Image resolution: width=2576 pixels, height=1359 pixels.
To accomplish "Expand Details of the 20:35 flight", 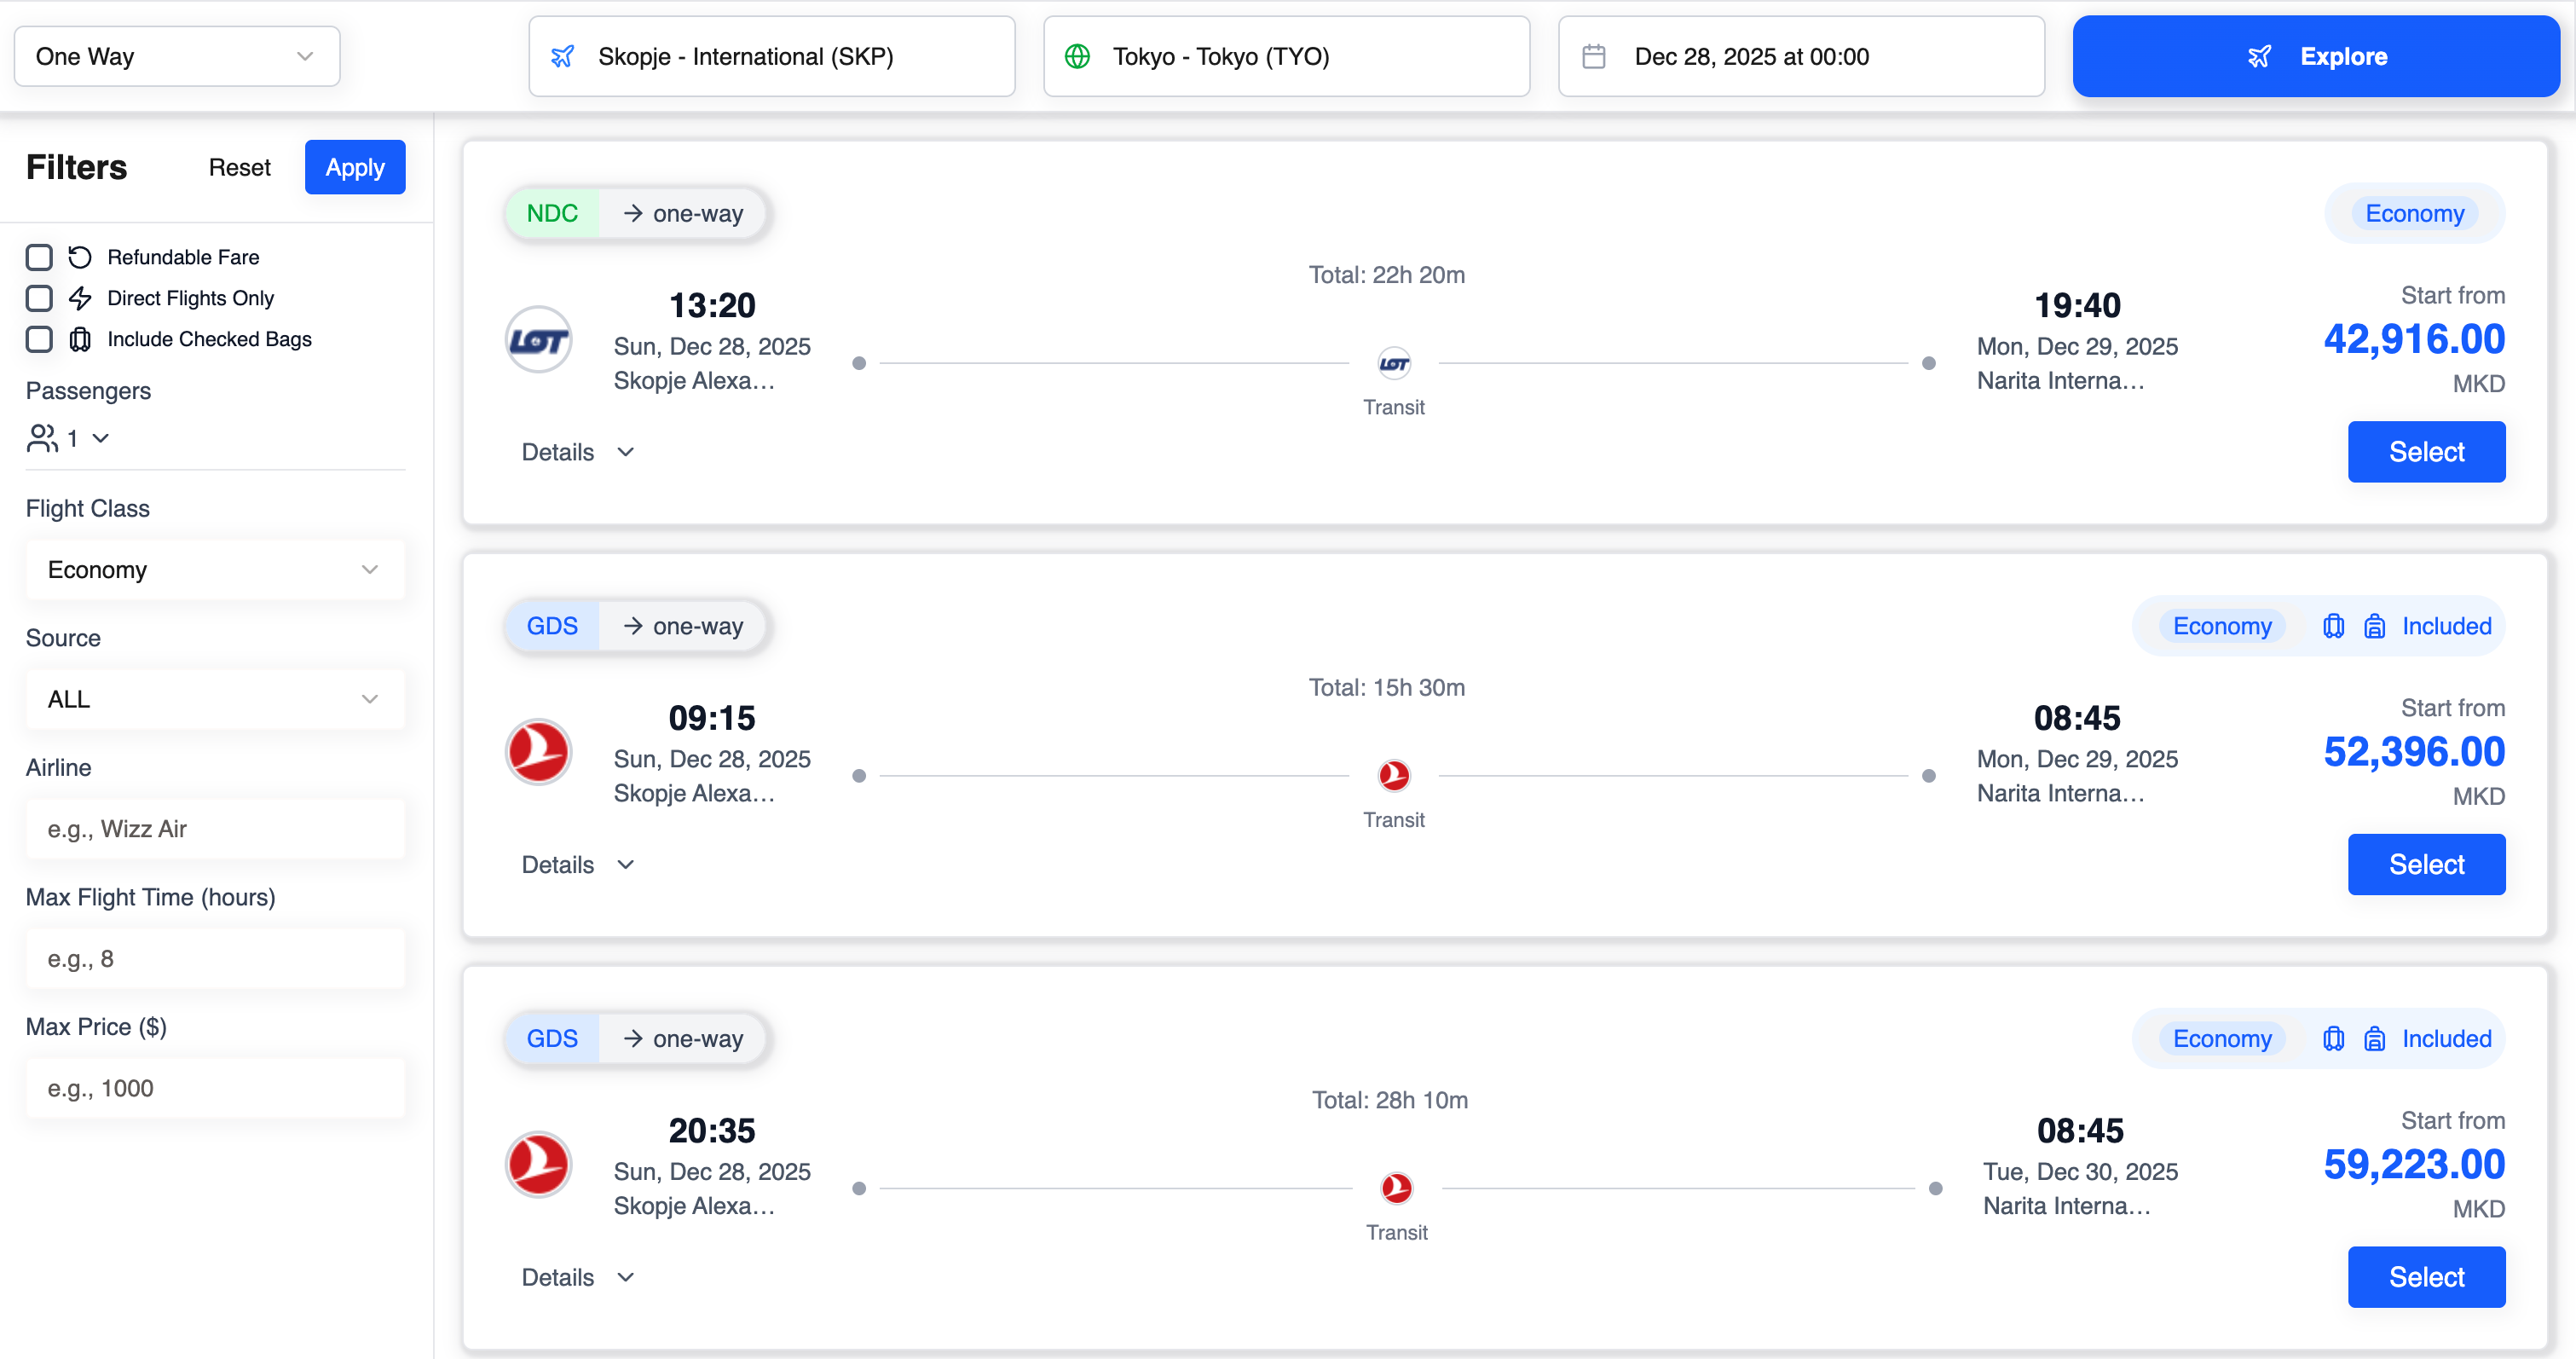I will 578,1277.
